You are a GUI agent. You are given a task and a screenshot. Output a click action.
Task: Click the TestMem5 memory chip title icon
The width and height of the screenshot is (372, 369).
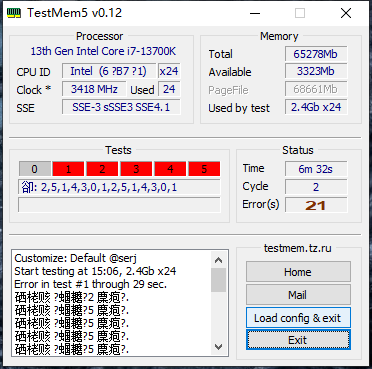coord(14,13)
